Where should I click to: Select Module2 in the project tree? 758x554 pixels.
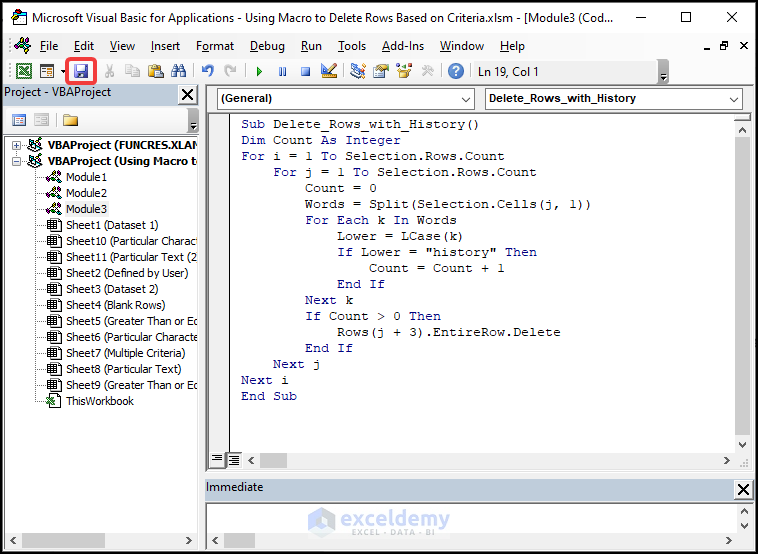coord(87,193)
